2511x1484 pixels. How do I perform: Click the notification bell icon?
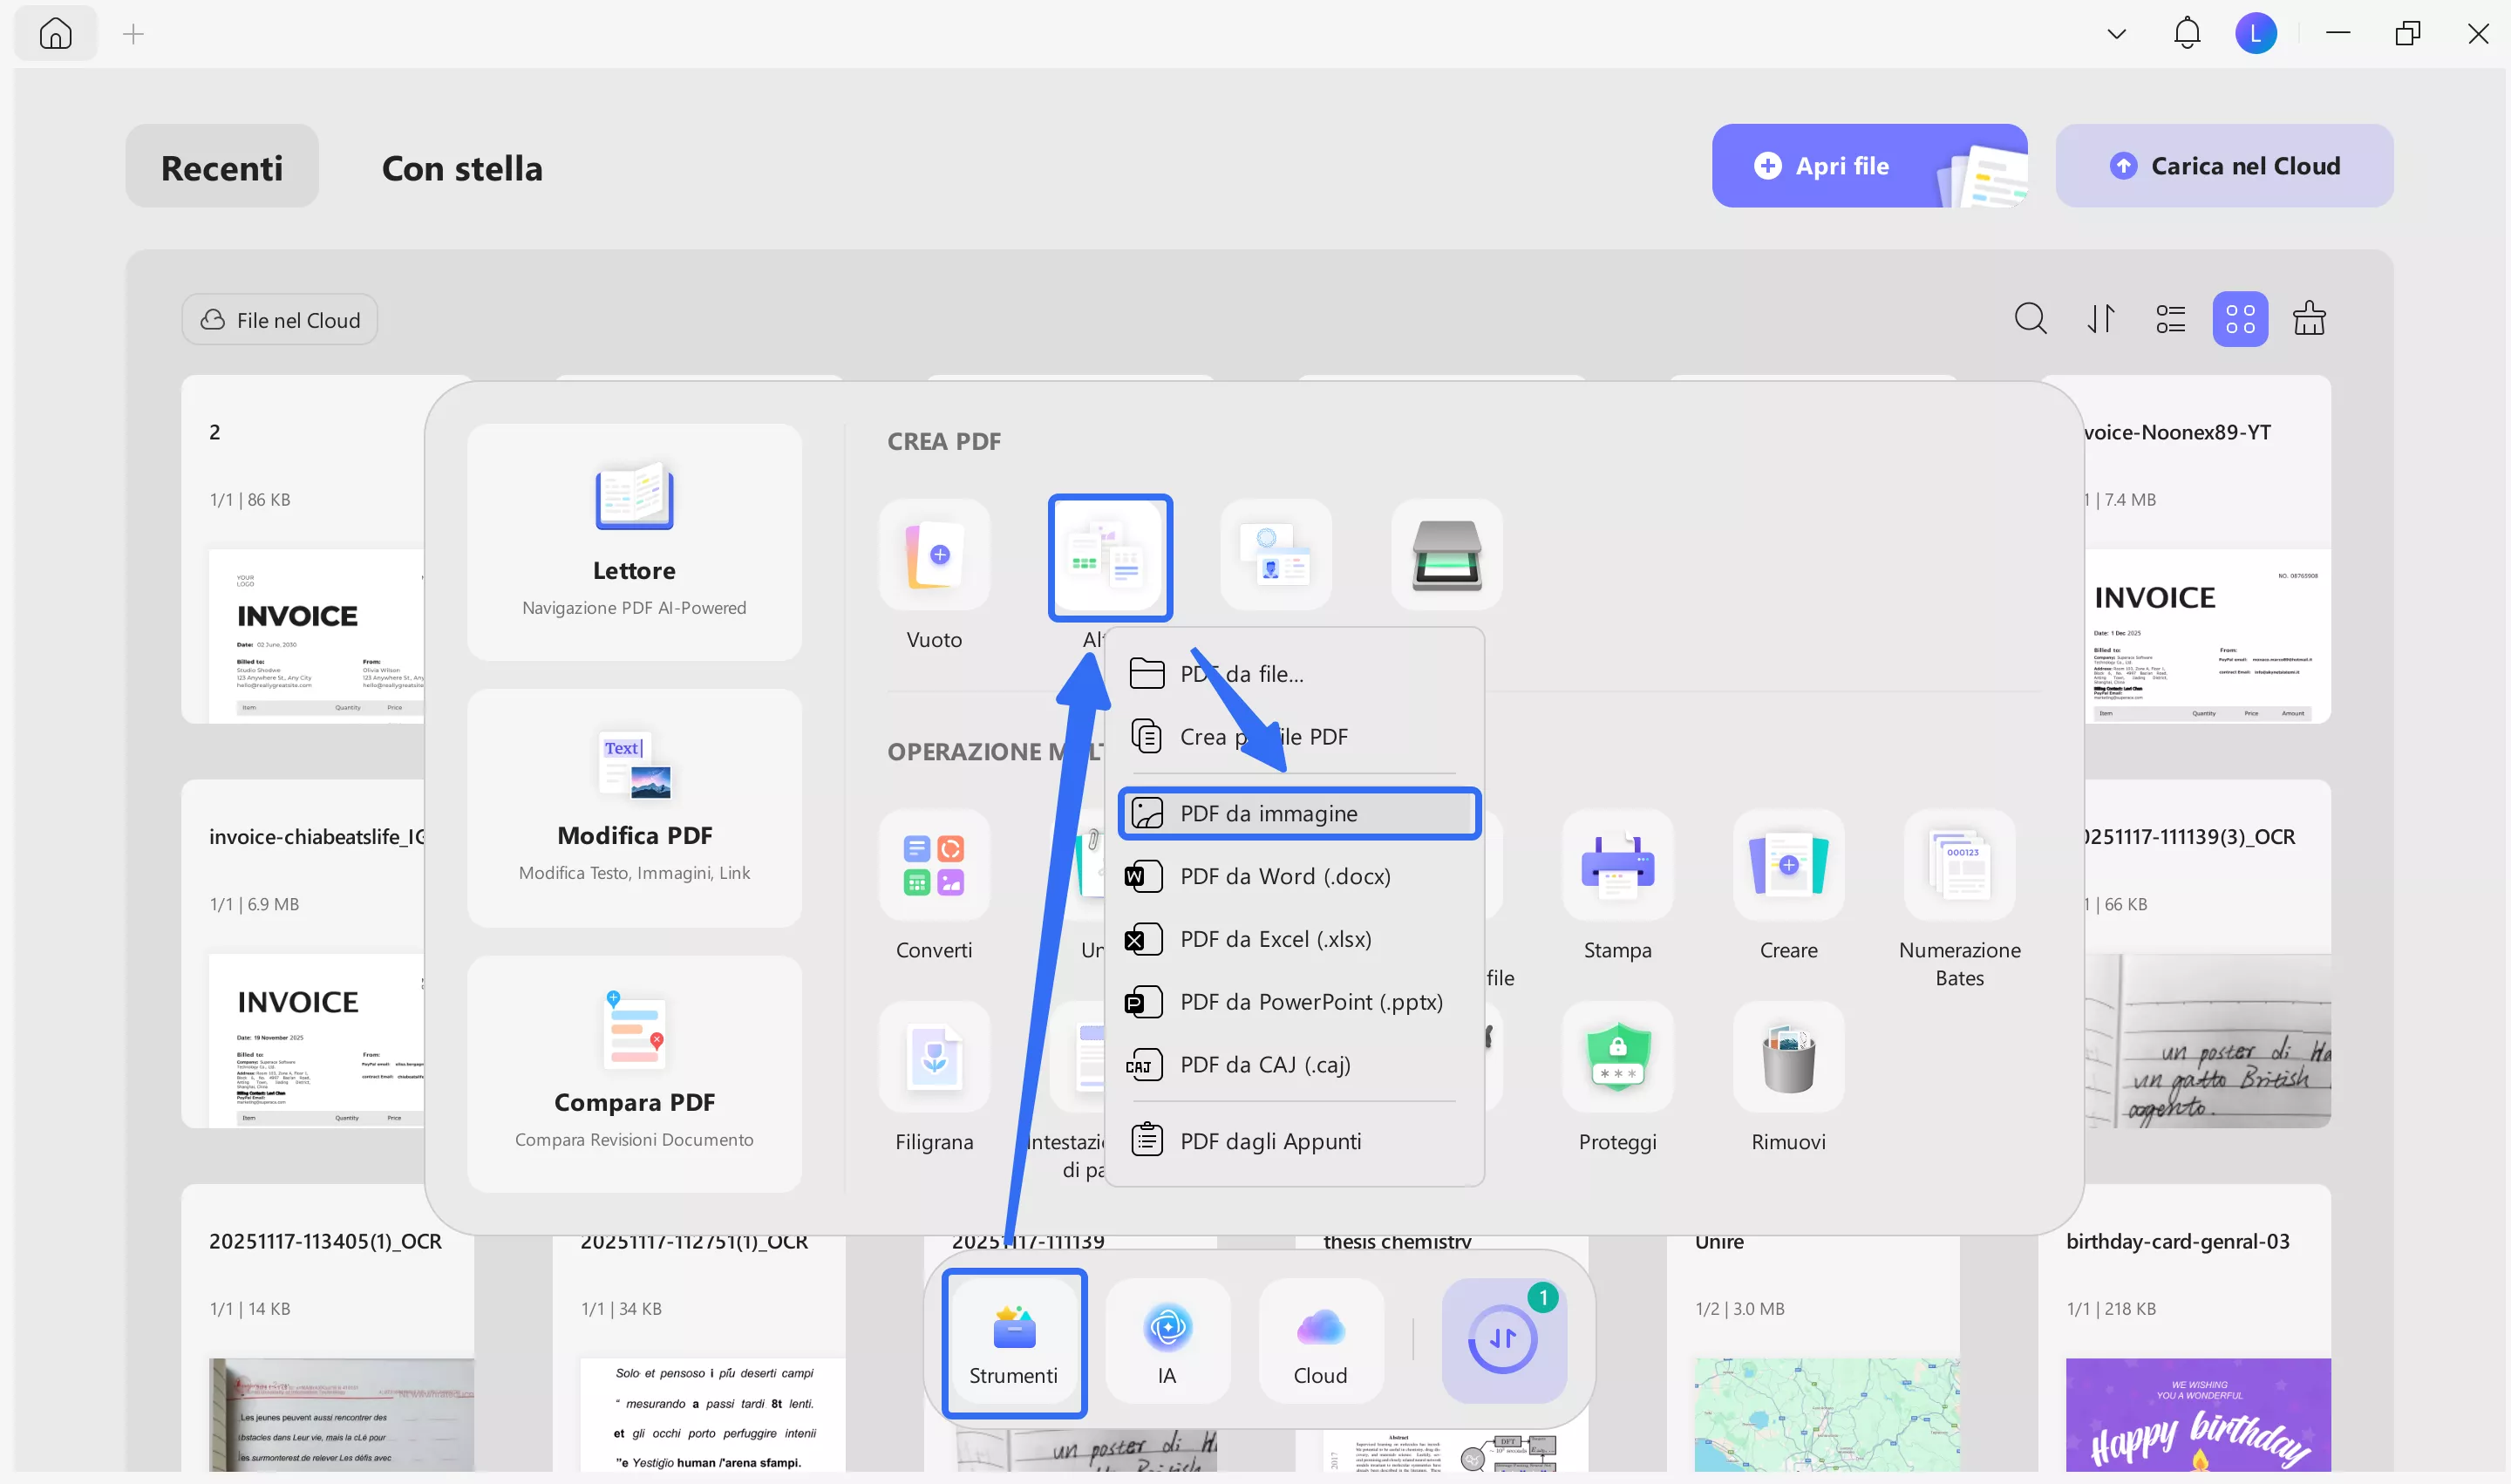coord(2187,34)
